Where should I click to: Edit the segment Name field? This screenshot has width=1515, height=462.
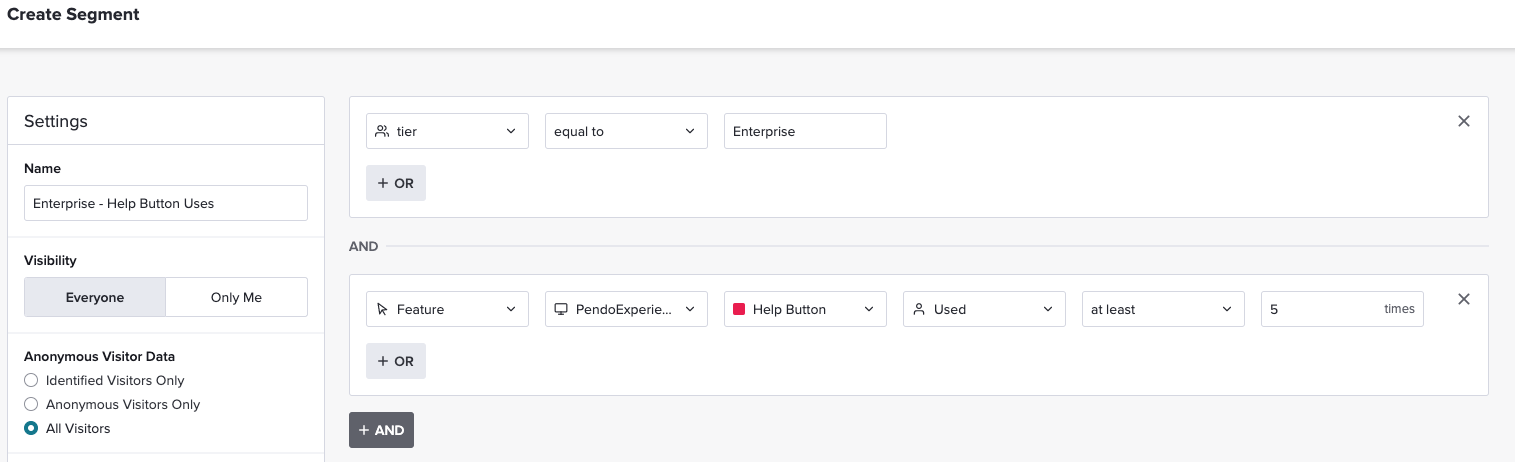[x=166, y=203]
